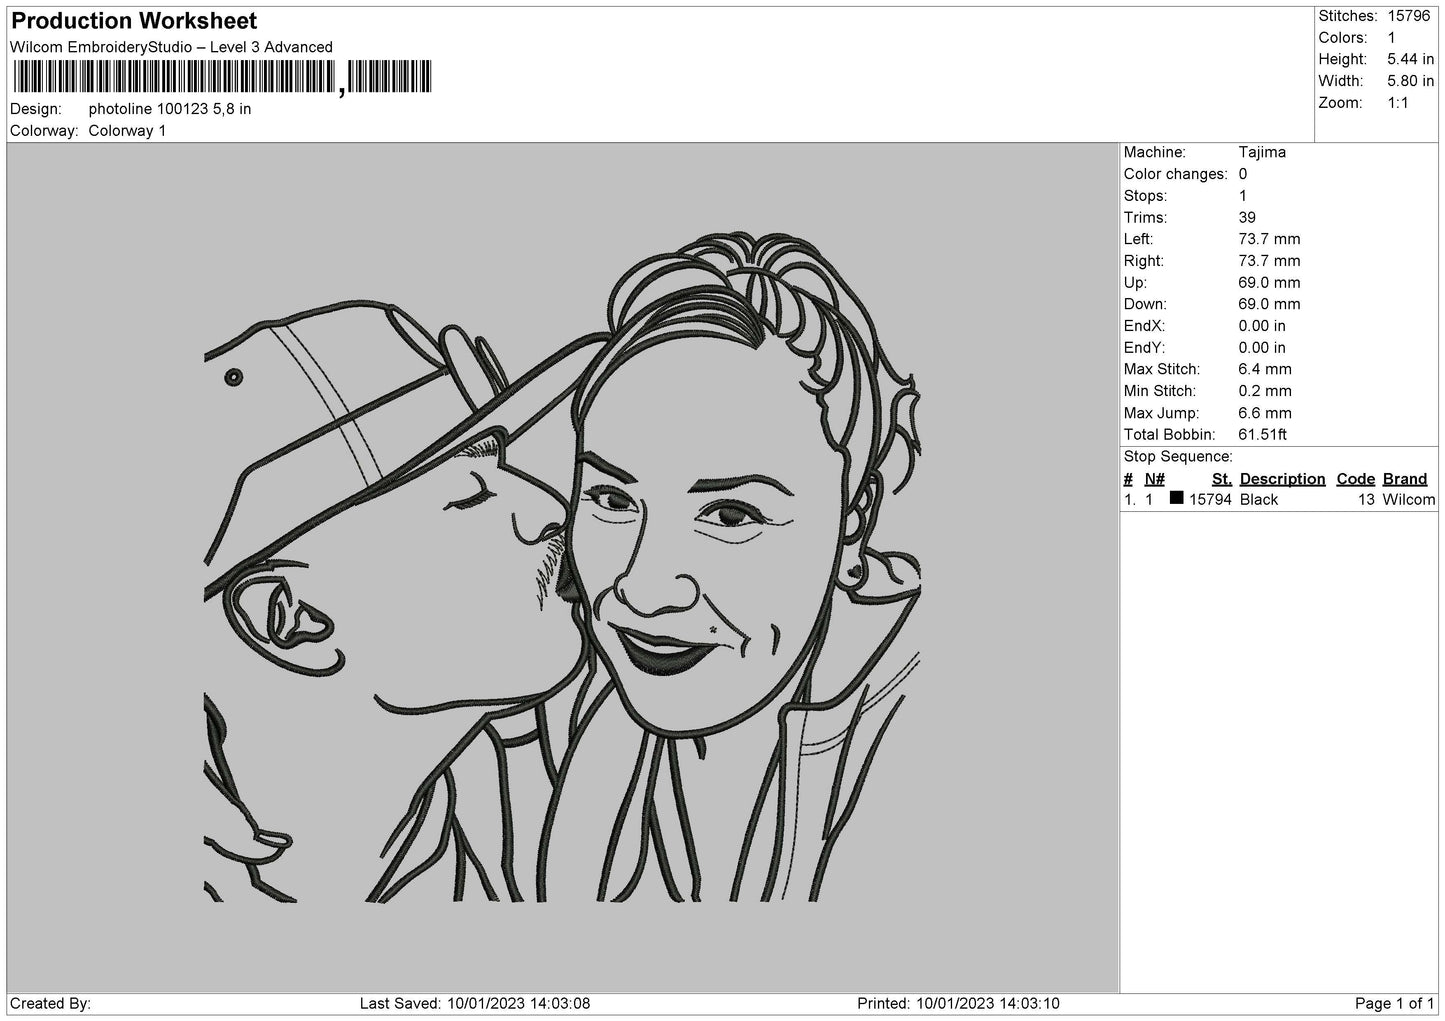Select the Description column header
The height and width of the screenshot is (1021, 1445).
click(x=1282, y=479)
